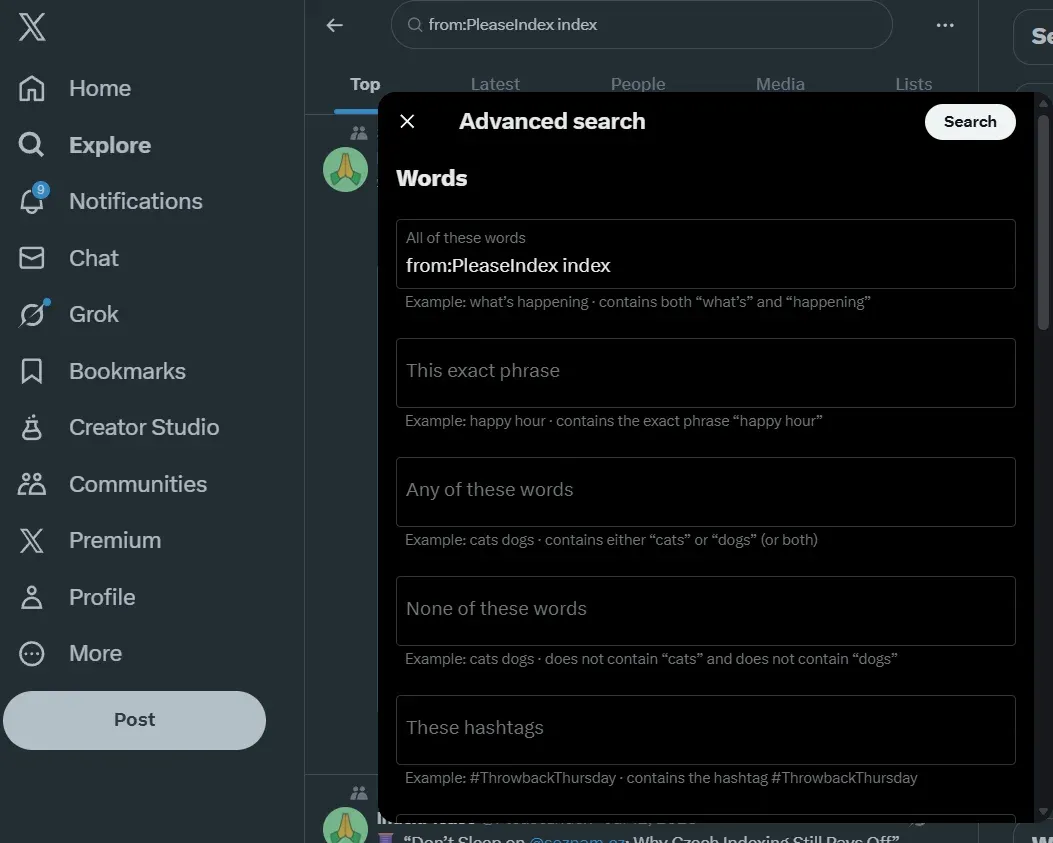1053x843 pixels.
Task: Open the Home feed
Action: [x=99, y=88]
